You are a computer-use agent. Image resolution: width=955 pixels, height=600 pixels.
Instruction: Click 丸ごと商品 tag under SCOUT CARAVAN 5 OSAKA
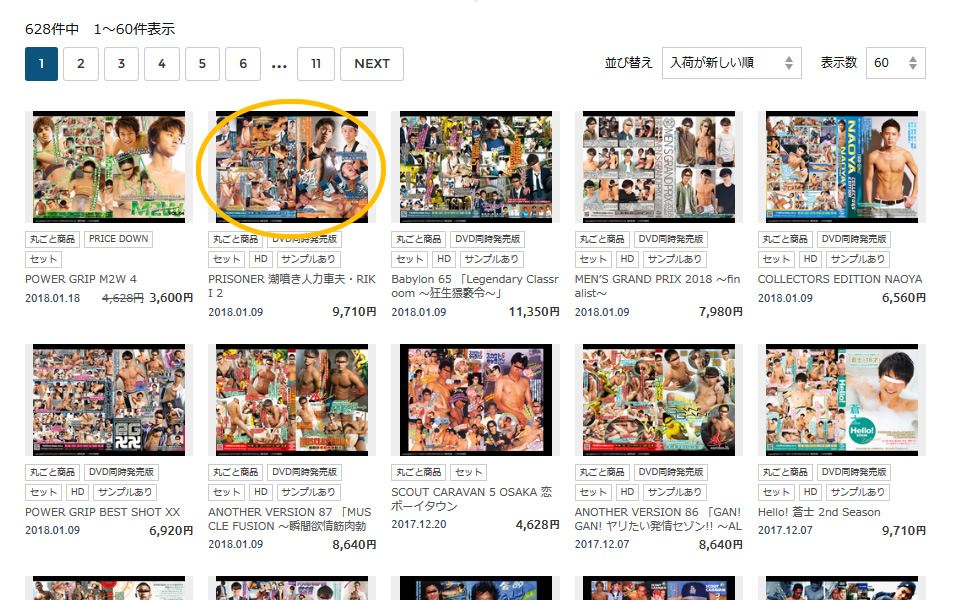(x=418, y=472)
